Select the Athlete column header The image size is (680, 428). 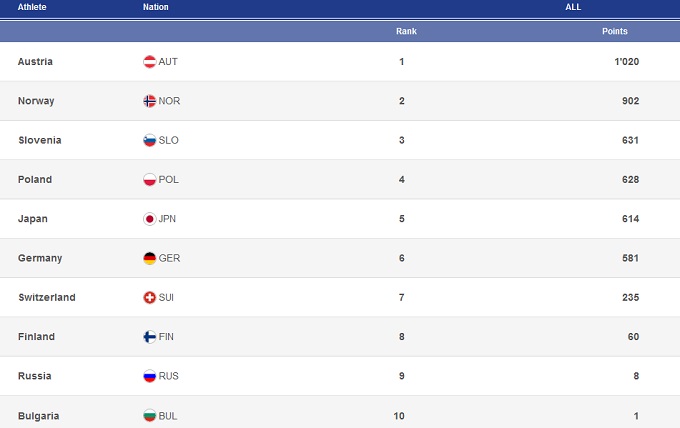32,7
